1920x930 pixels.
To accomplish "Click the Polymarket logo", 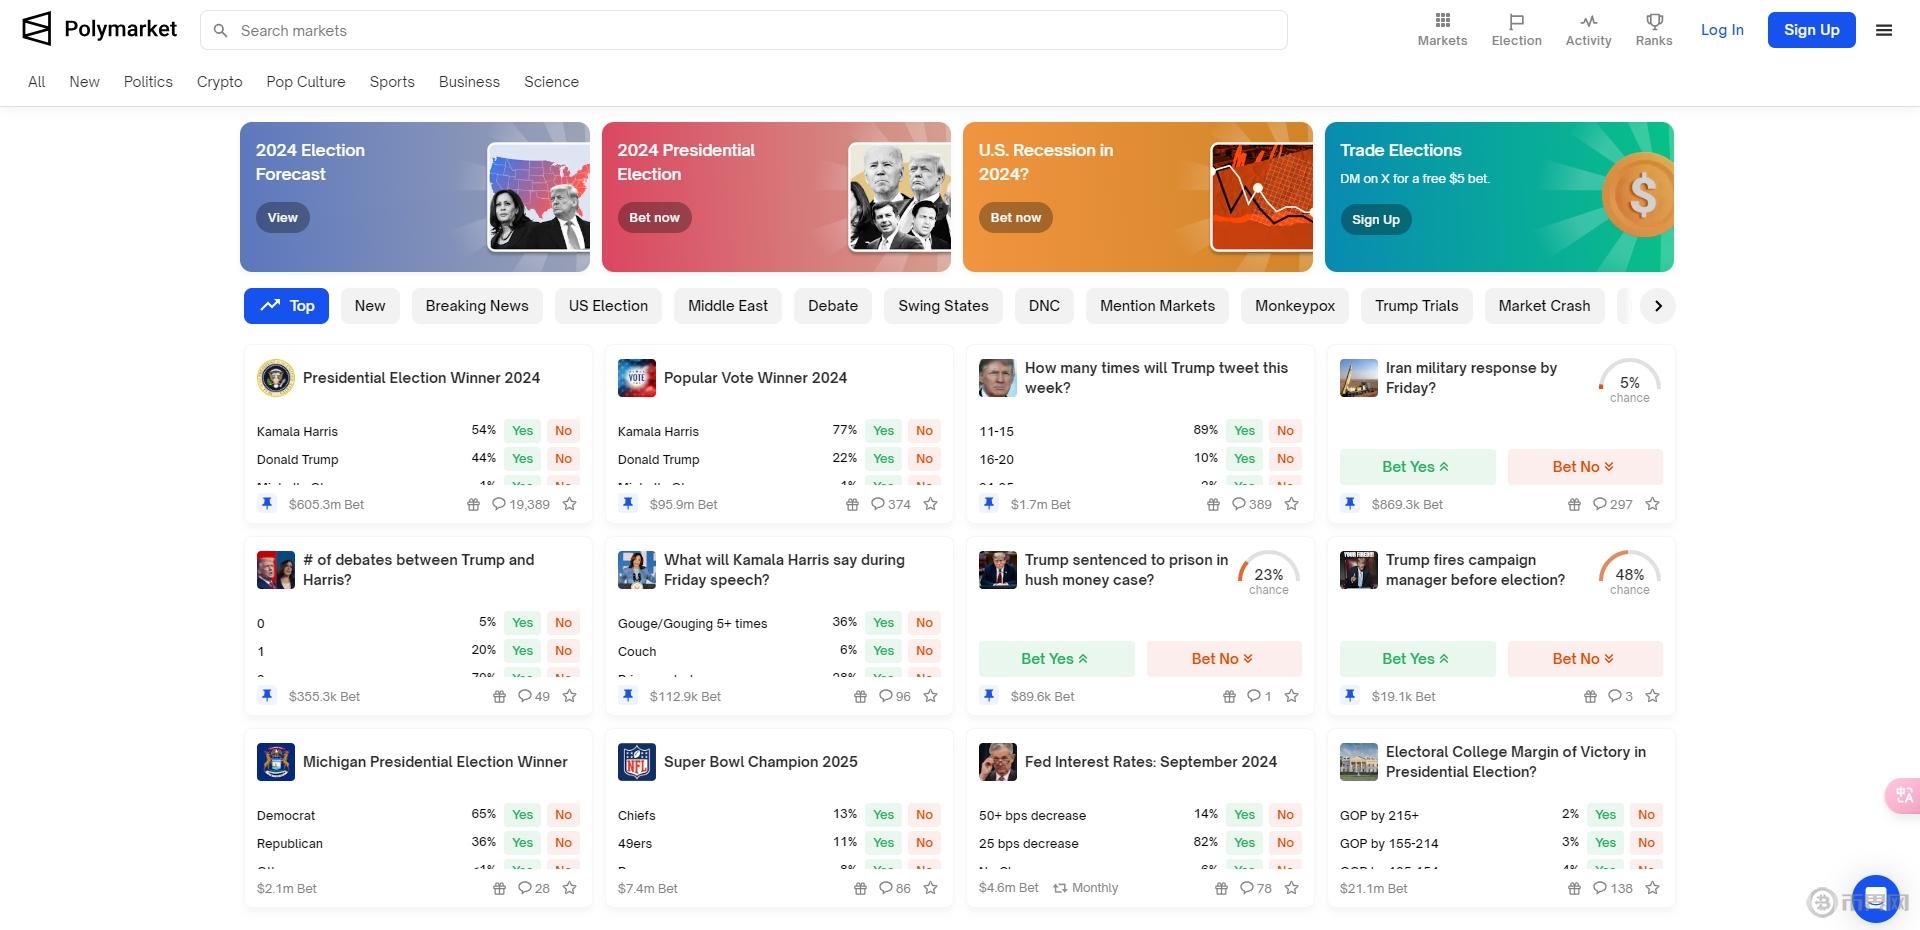I will [x=99, y=30].
